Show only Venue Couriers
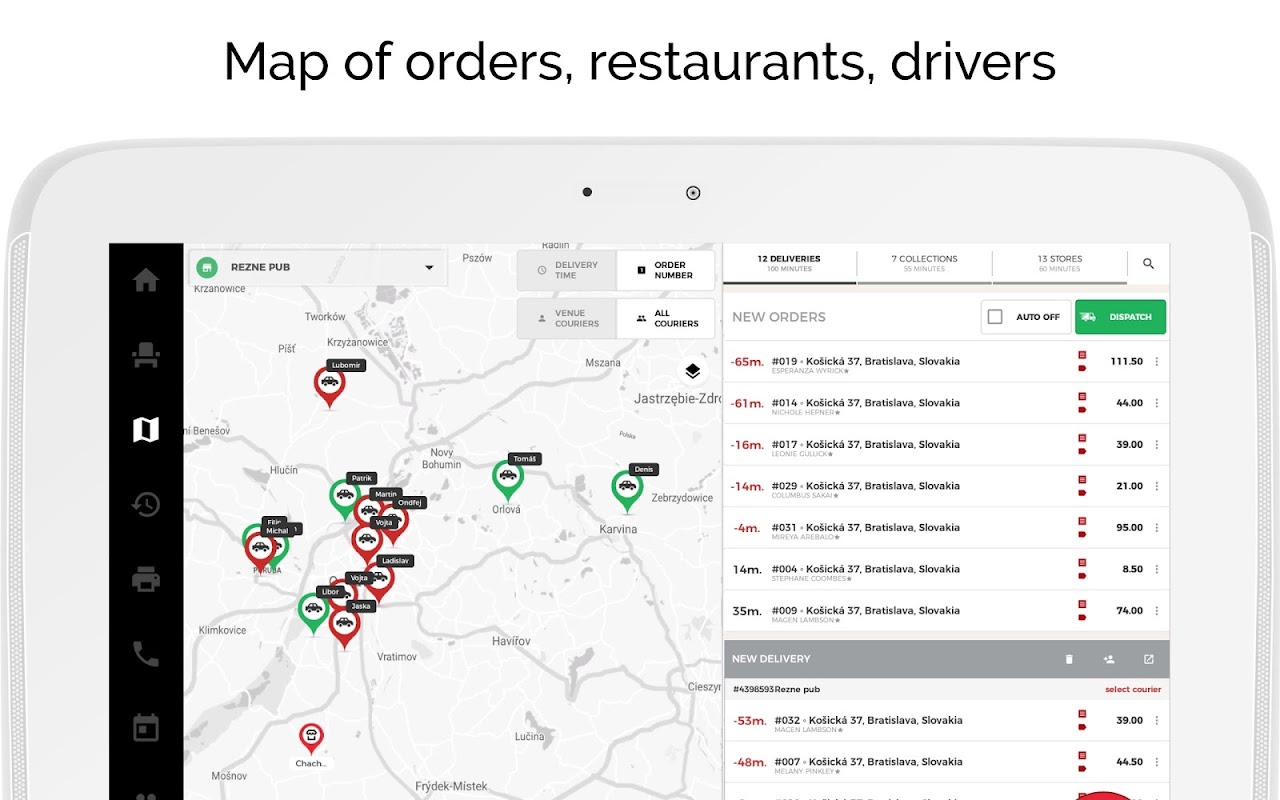The image size is (1280, 800). 567,318
